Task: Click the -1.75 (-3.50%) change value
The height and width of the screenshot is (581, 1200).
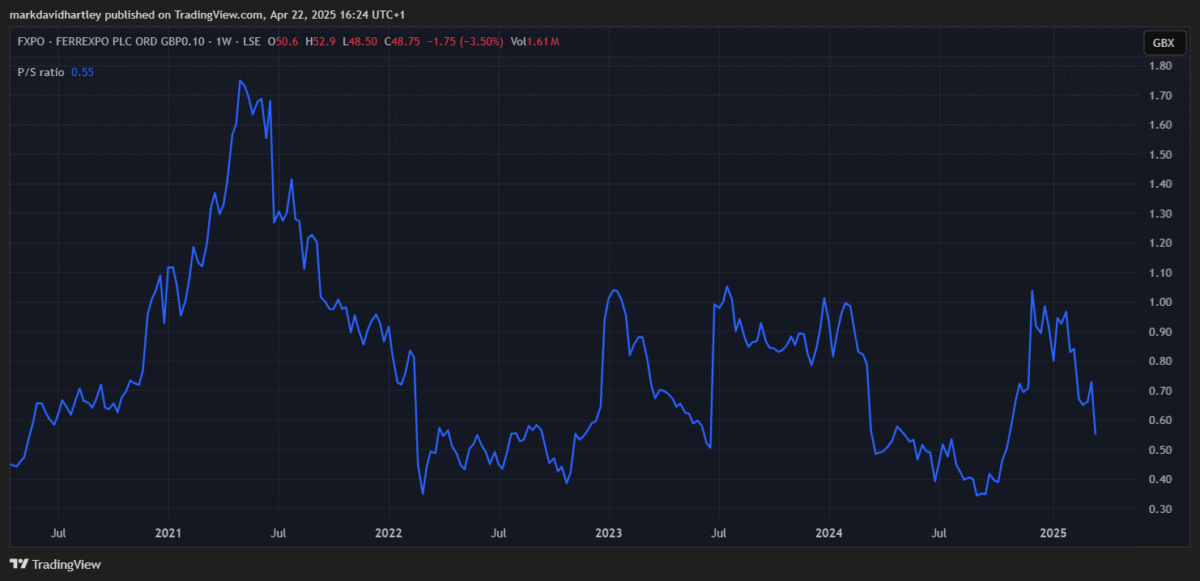Action: click(465, 42)
